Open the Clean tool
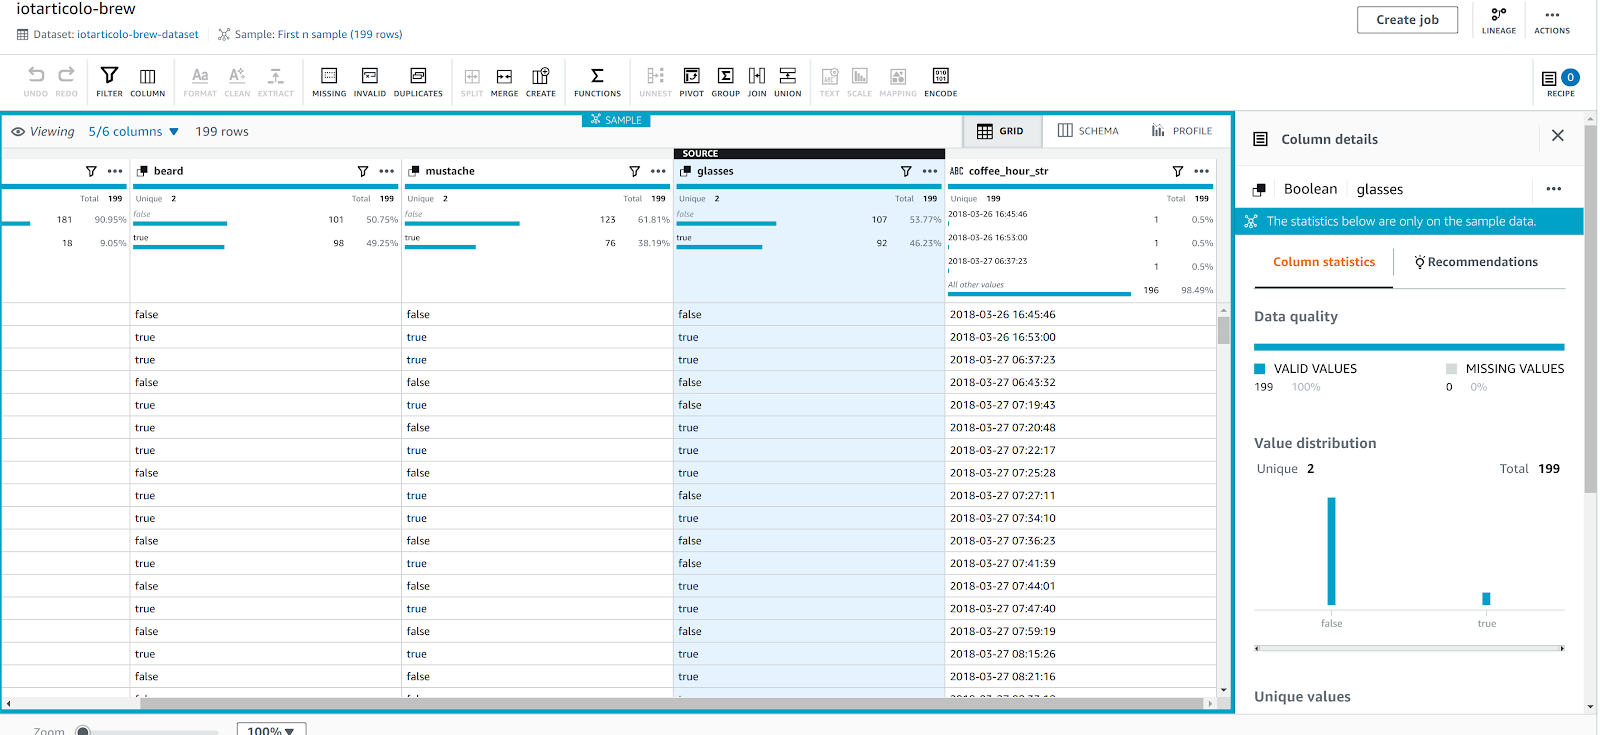This screenshot has height=735, width=1600. click(x=237, y=82)
